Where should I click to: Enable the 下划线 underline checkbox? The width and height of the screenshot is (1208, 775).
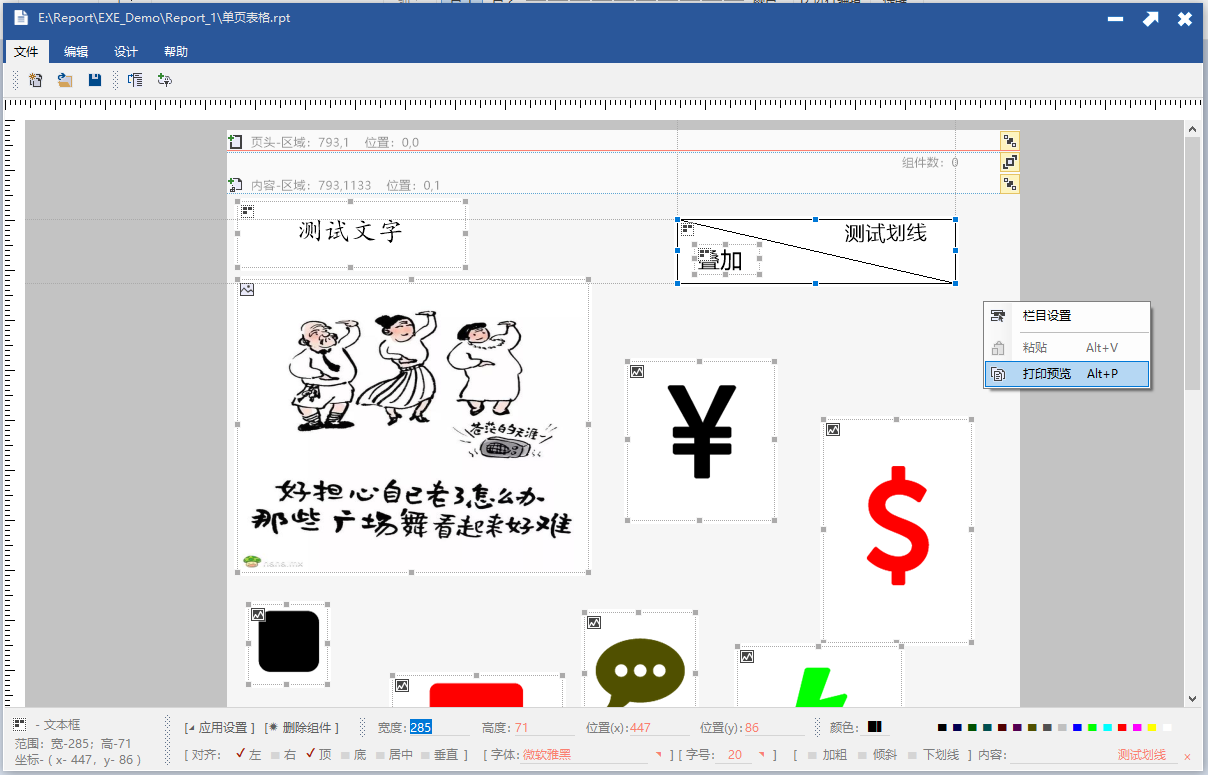click(912, 755)
